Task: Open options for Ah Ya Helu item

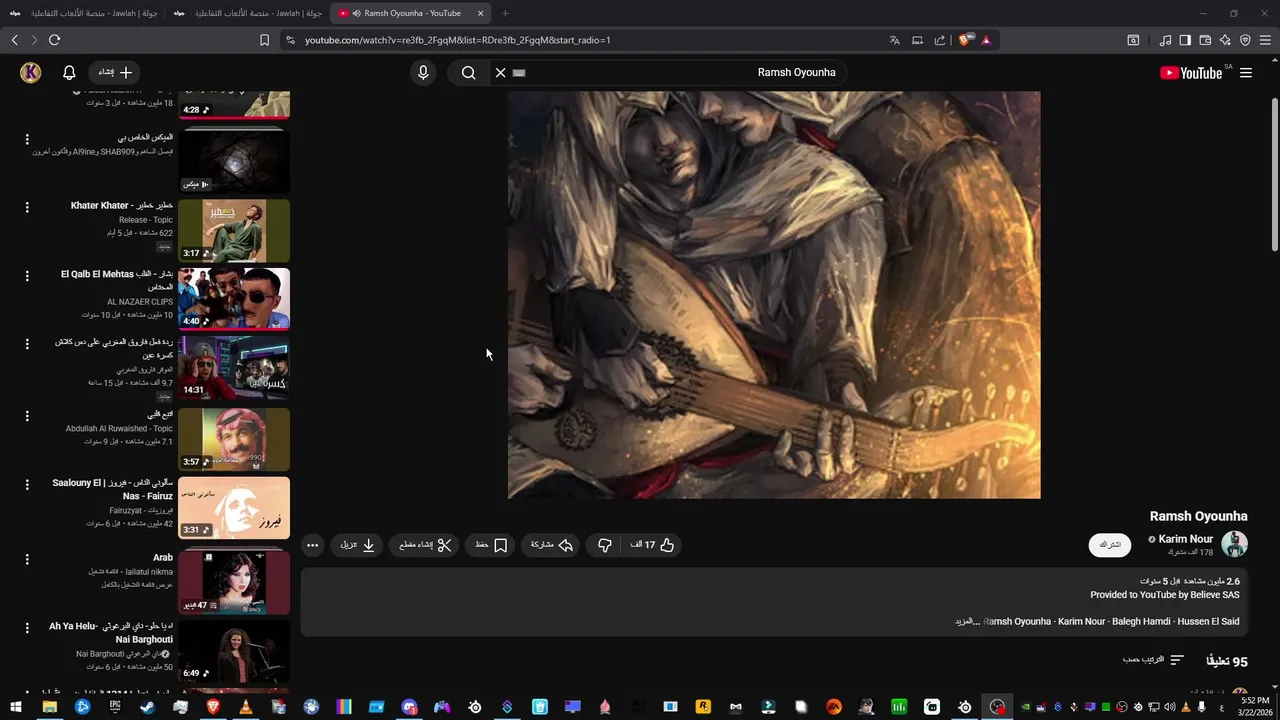Action: pyautogui.click(x=27, y=628)
